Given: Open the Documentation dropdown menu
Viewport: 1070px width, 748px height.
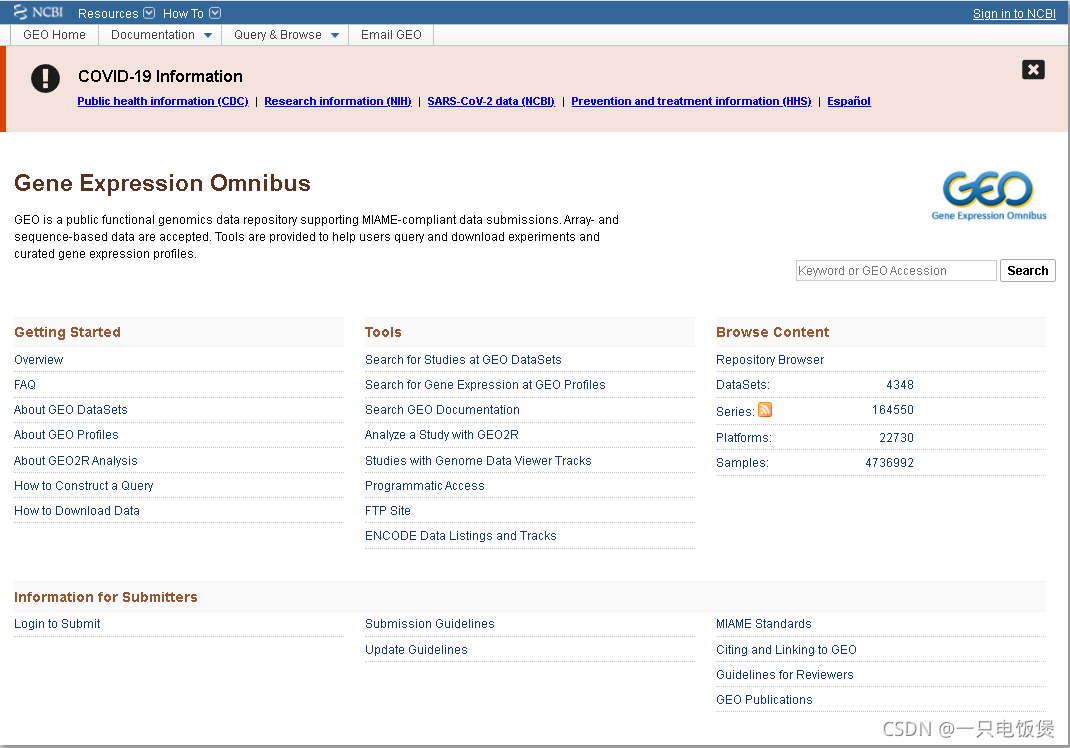Looking at the screenshot, I should 207,35.
